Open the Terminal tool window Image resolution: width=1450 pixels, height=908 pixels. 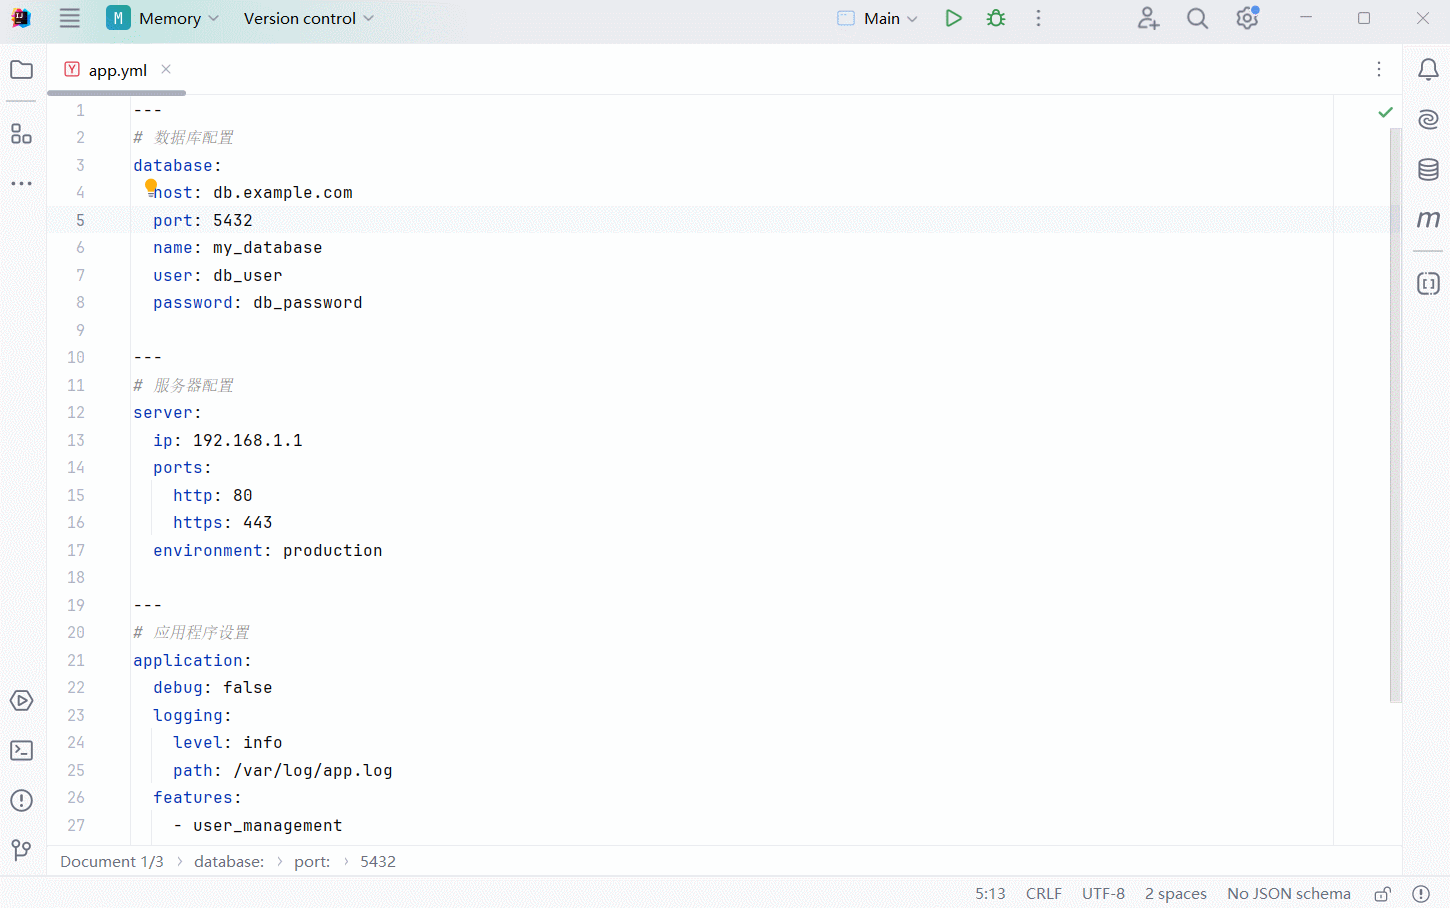click(21, 751)
